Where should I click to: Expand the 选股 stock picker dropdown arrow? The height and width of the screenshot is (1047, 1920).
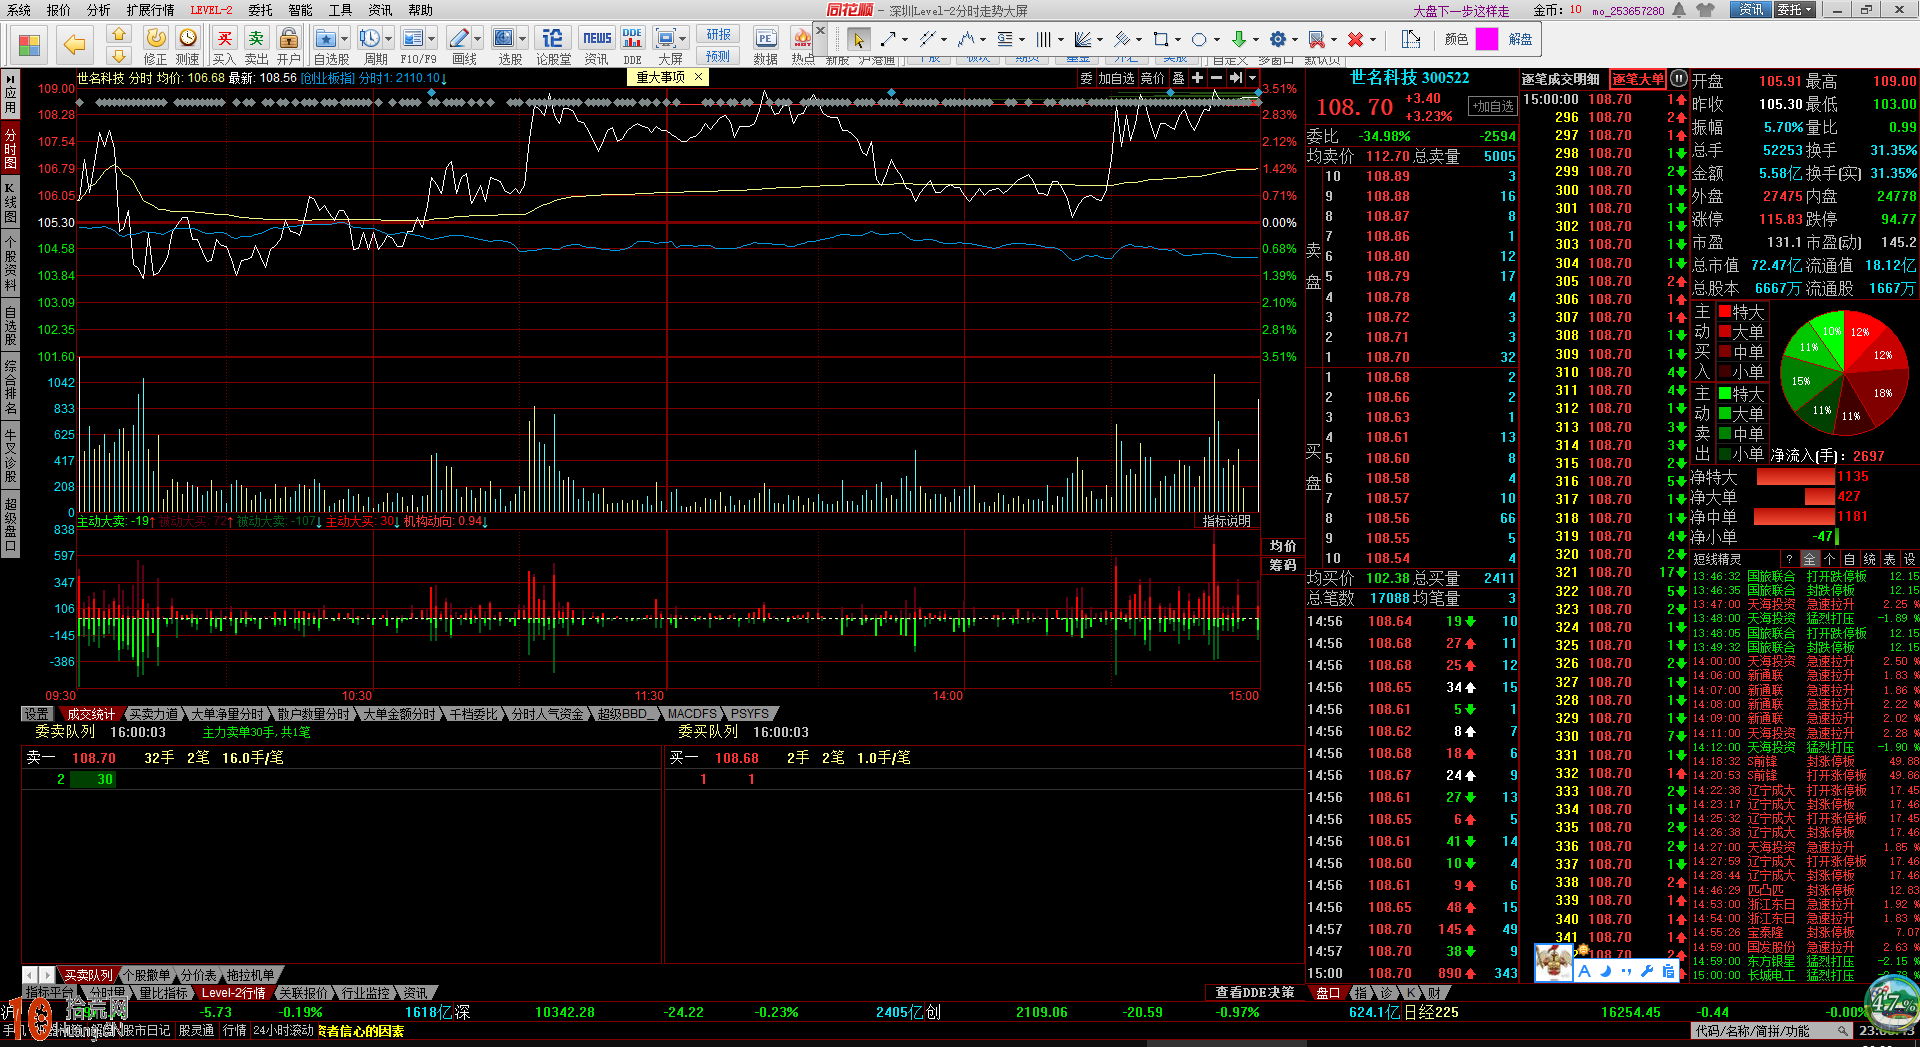point(522,39)
